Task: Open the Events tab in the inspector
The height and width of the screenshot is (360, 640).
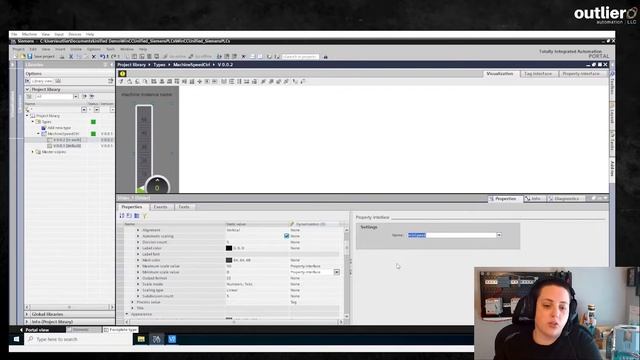Action: coord(160,207)
